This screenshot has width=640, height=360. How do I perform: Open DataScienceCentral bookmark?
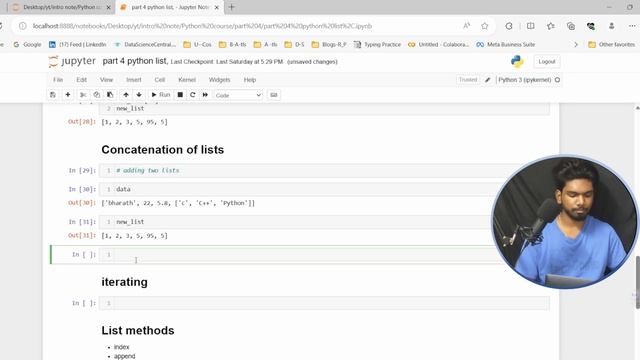tap(145, 44)
